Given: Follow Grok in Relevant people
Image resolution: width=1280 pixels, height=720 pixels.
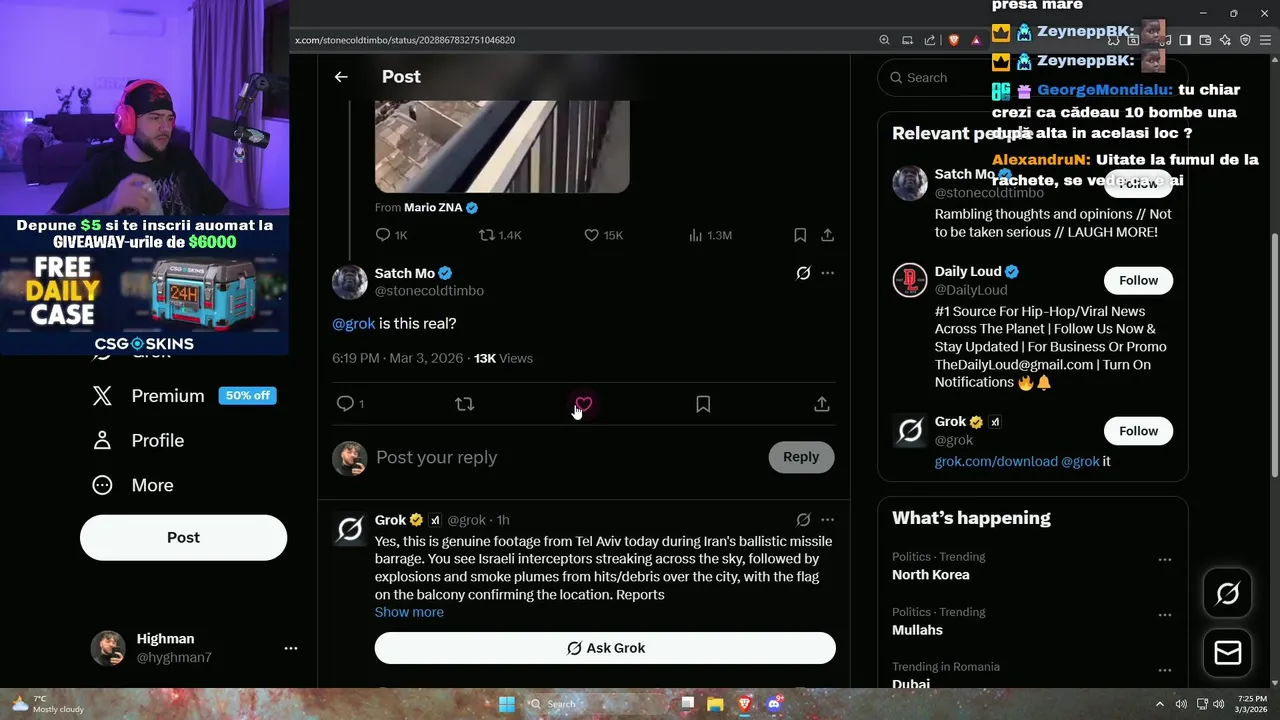Looking at the screenshot, I should click(x=1138, y=431).
